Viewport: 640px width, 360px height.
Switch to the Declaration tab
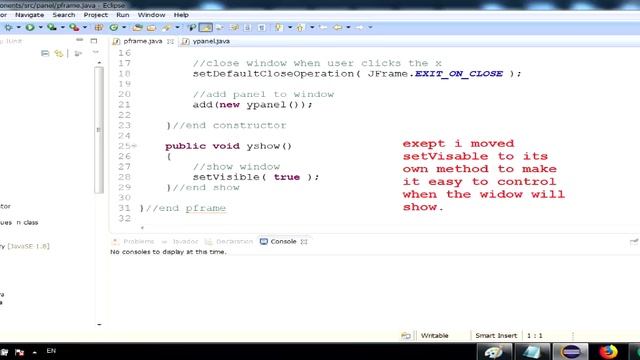[229, 242]
